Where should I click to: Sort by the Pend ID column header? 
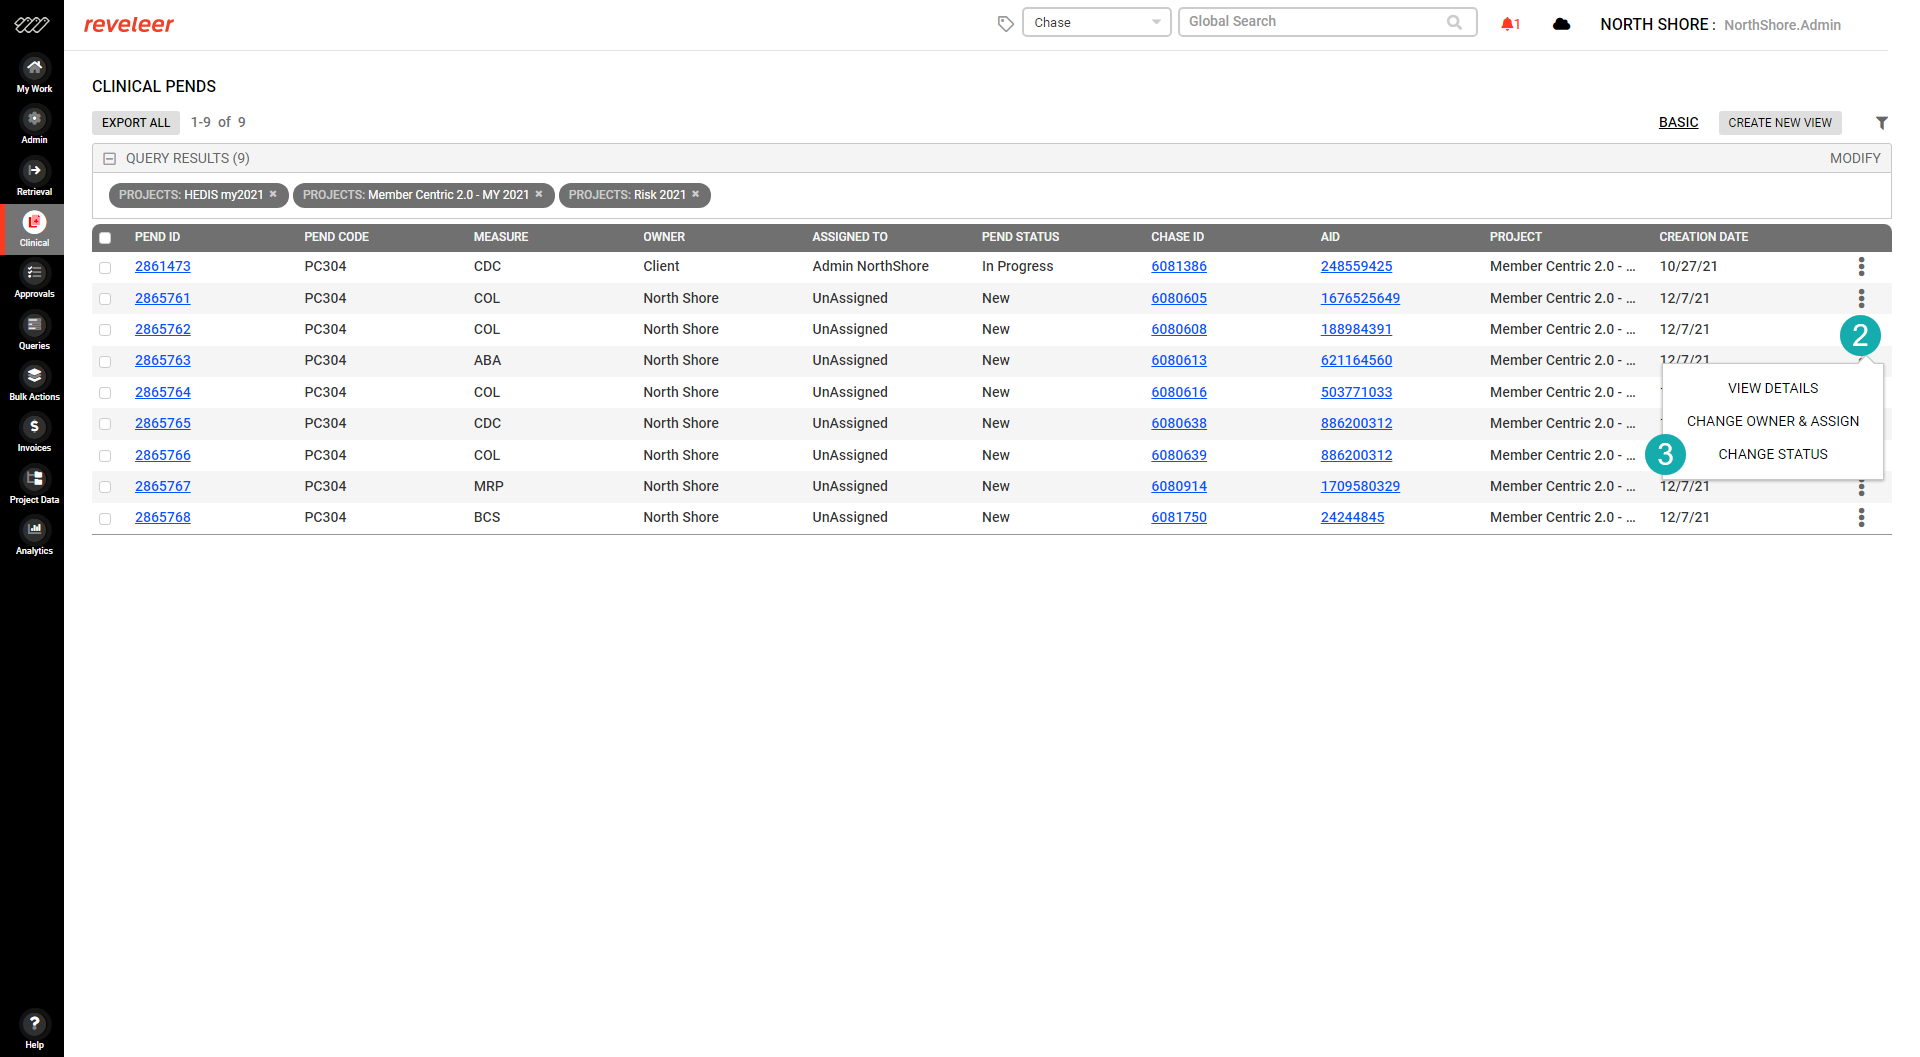157,237
